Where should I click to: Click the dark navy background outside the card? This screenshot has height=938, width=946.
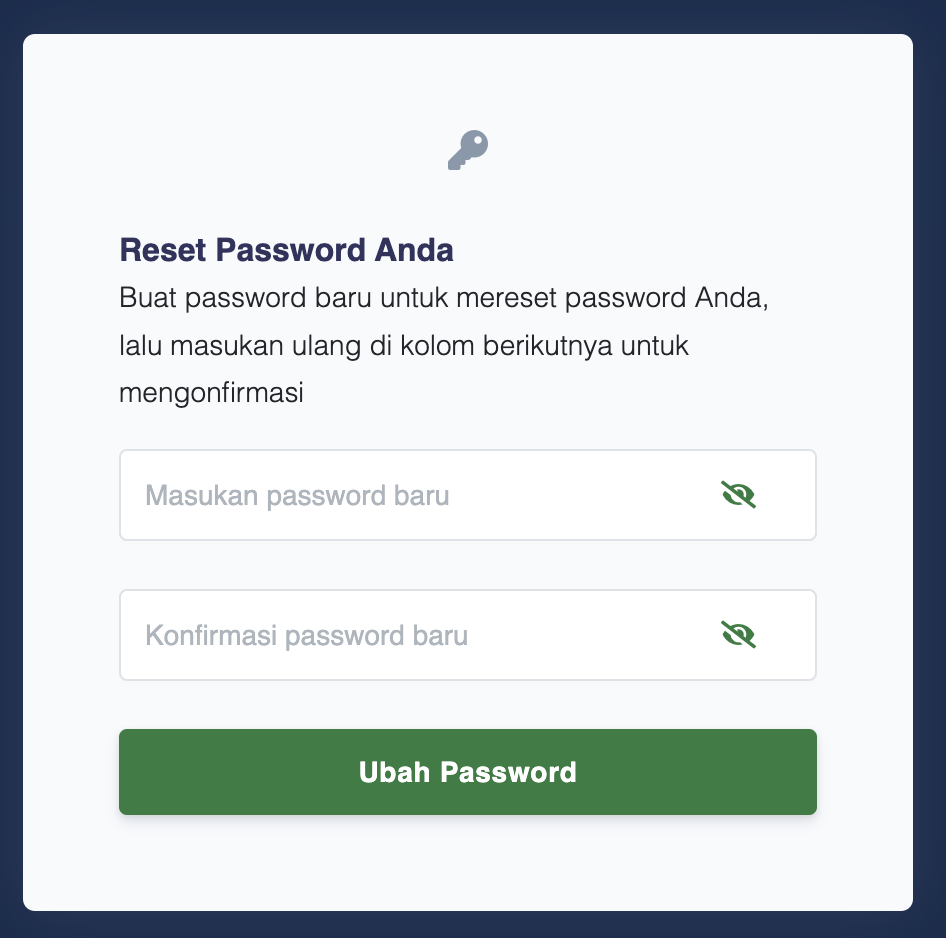pyautogui.click(x=10, y=470)
